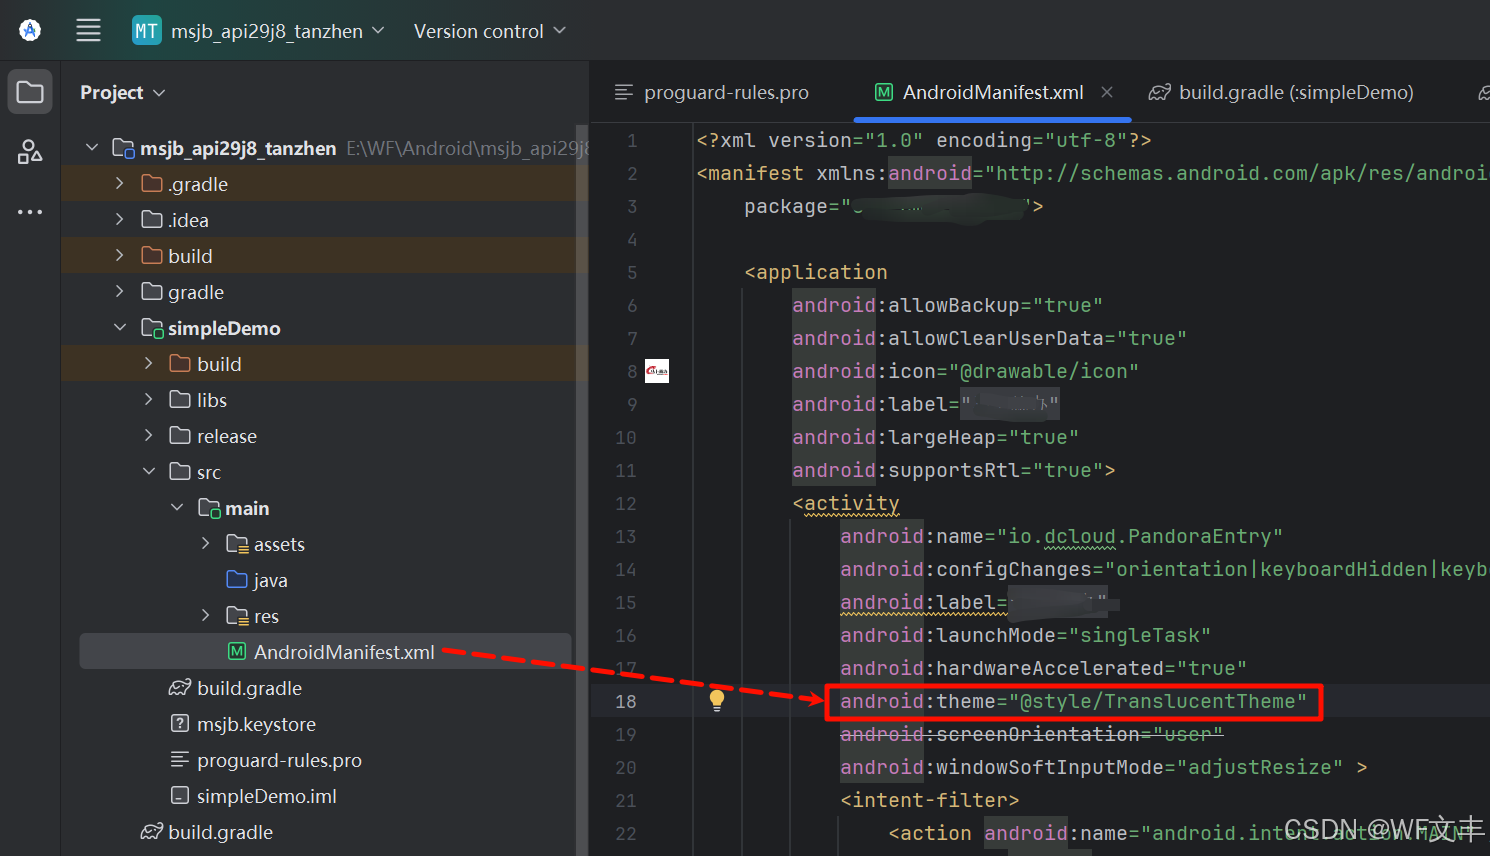Image resolution: width=1490 pixels, height=856 pixels.
Task: Expand the root build folder
Action: [120, 256]
